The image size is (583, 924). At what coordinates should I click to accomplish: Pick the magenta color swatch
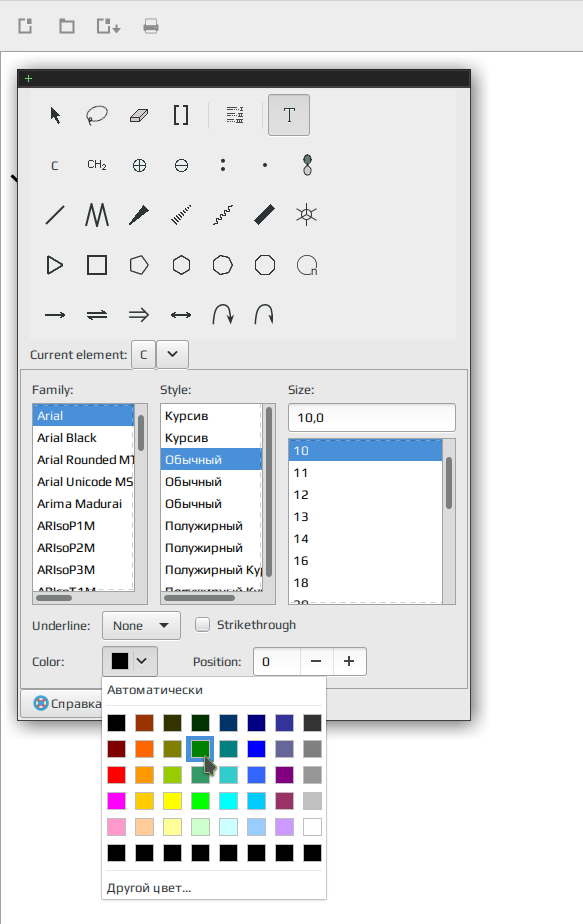tap(116, 801)
